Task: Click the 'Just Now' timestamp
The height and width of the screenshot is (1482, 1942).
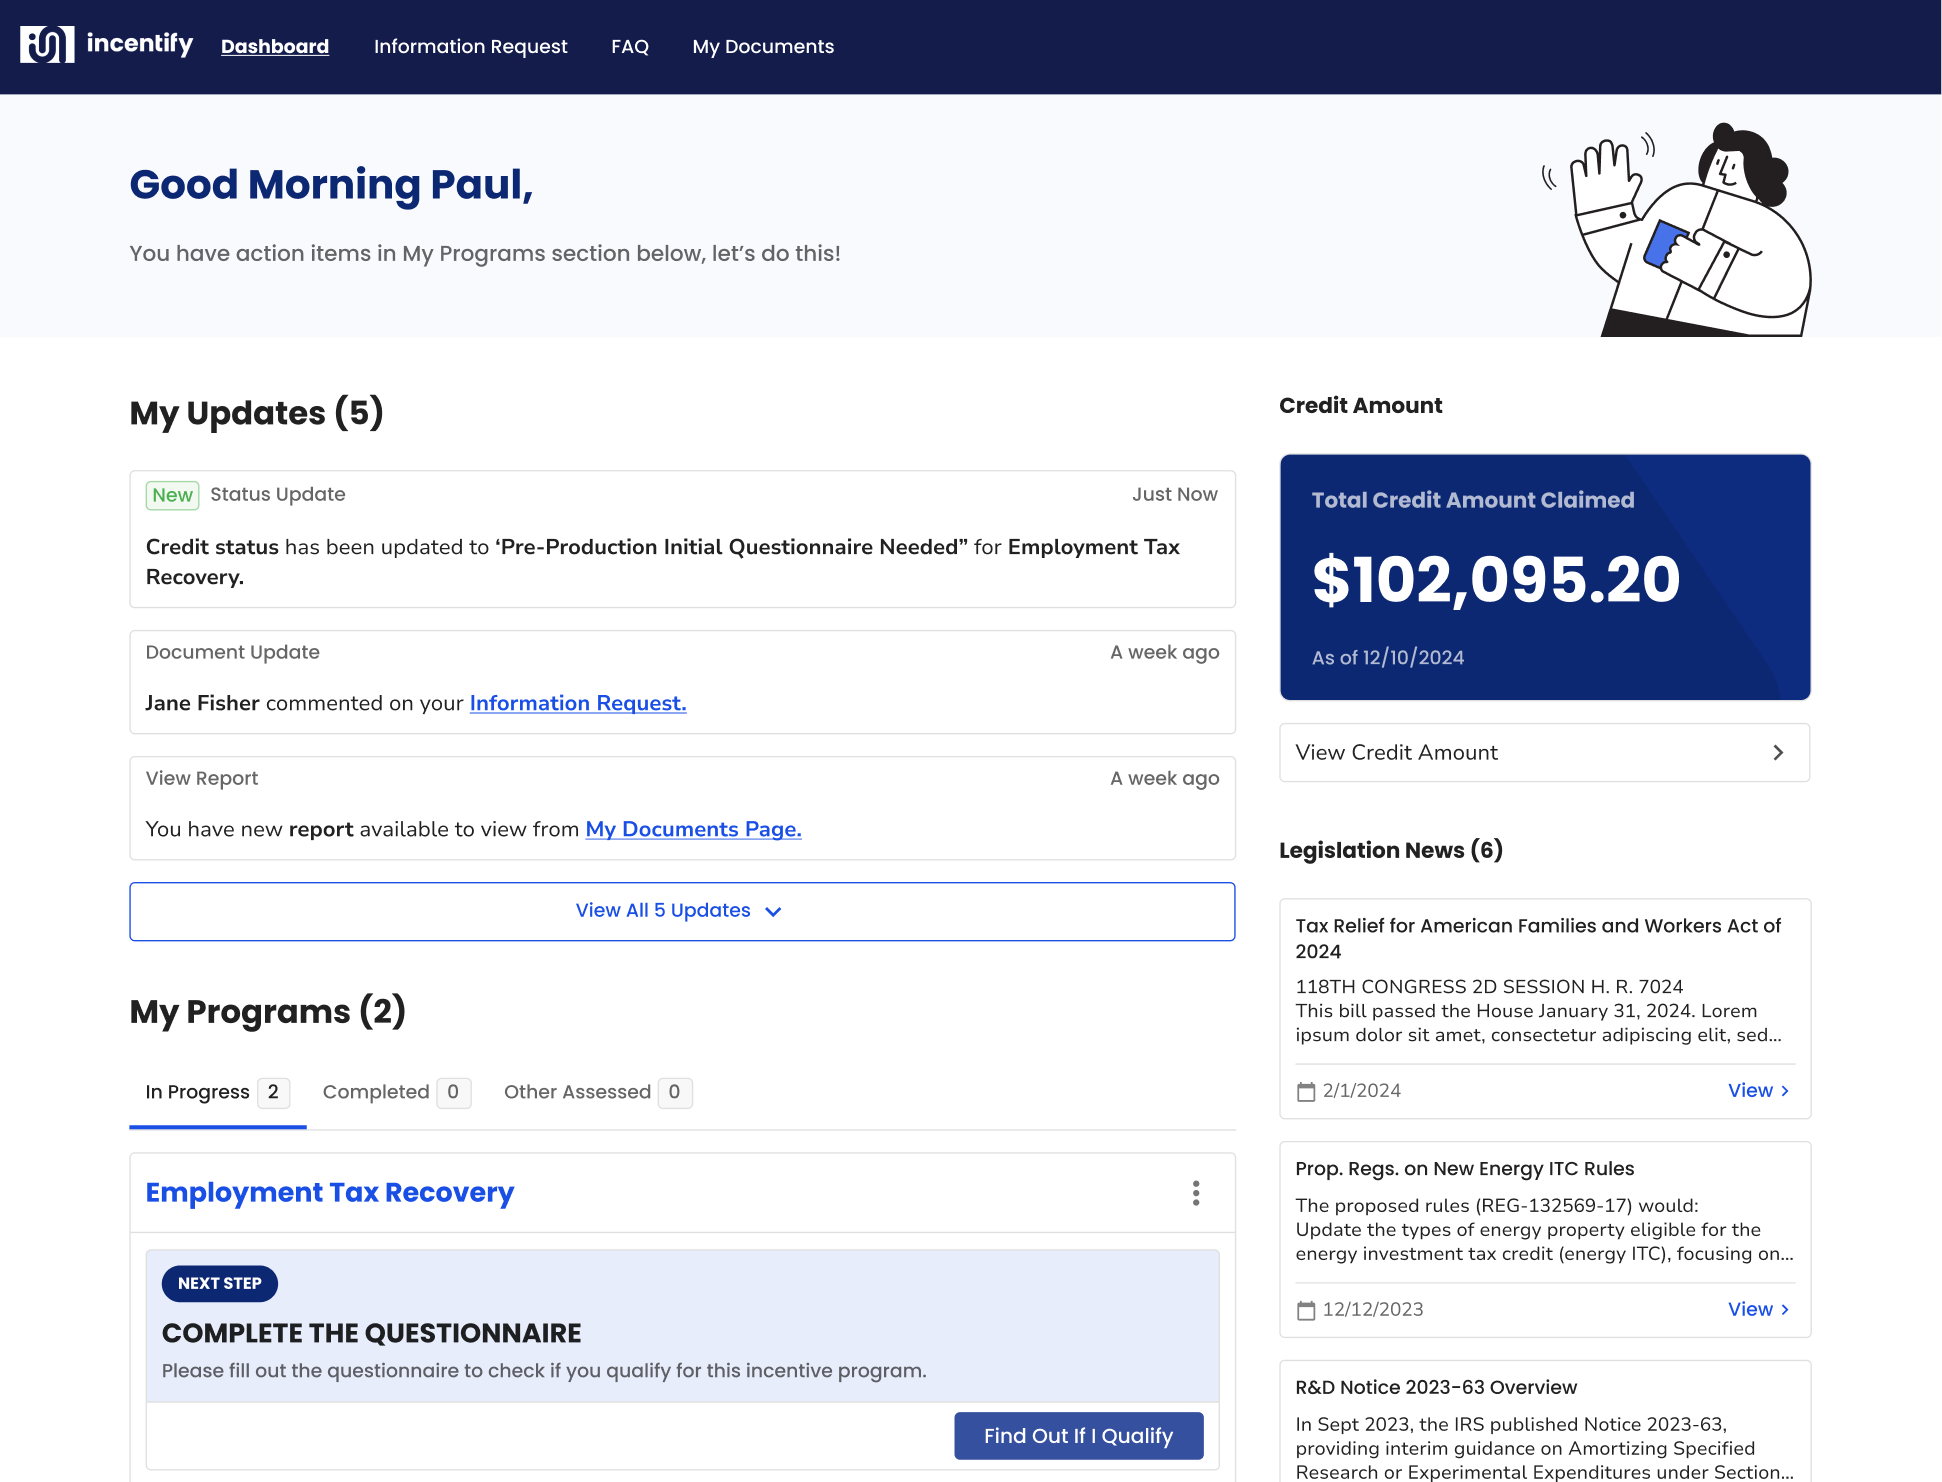Action: point(1174,495)
